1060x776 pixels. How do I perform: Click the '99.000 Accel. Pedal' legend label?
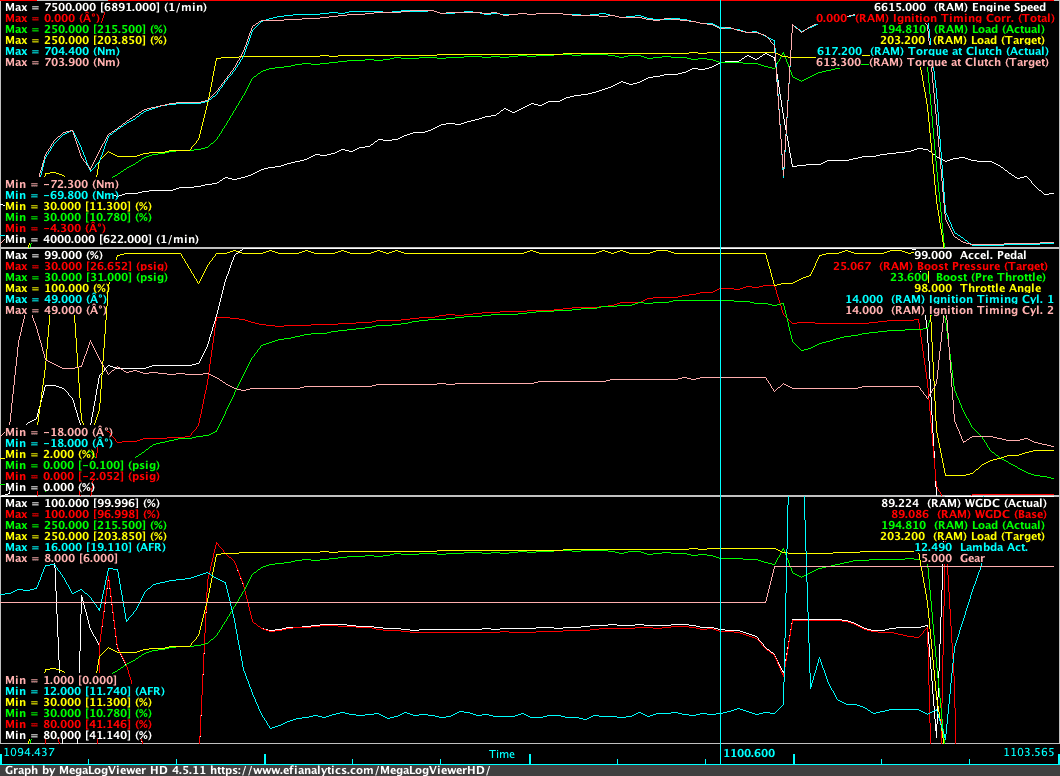coord(970,256)
